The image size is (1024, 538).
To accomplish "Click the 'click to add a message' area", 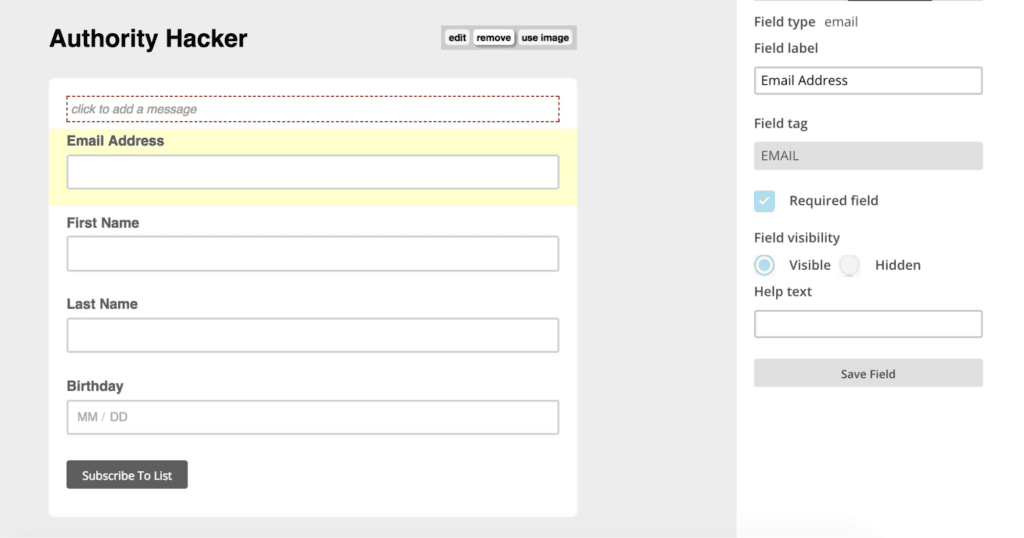I will (x=313, y=109).
